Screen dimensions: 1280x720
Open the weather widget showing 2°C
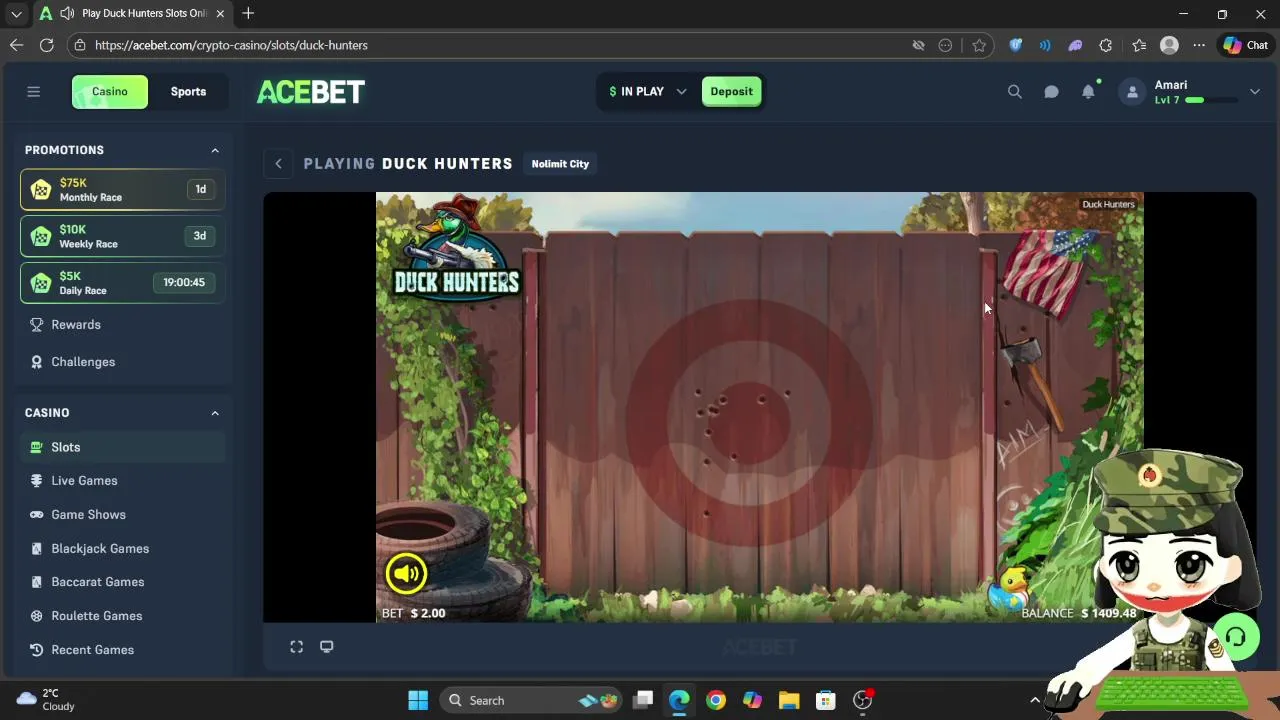tap(46, 700)
